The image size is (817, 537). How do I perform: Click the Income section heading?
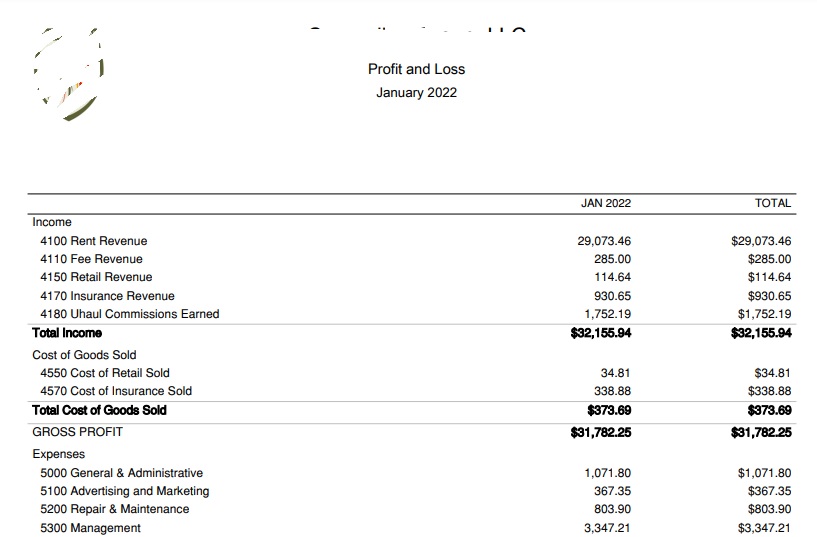[52, 222]
